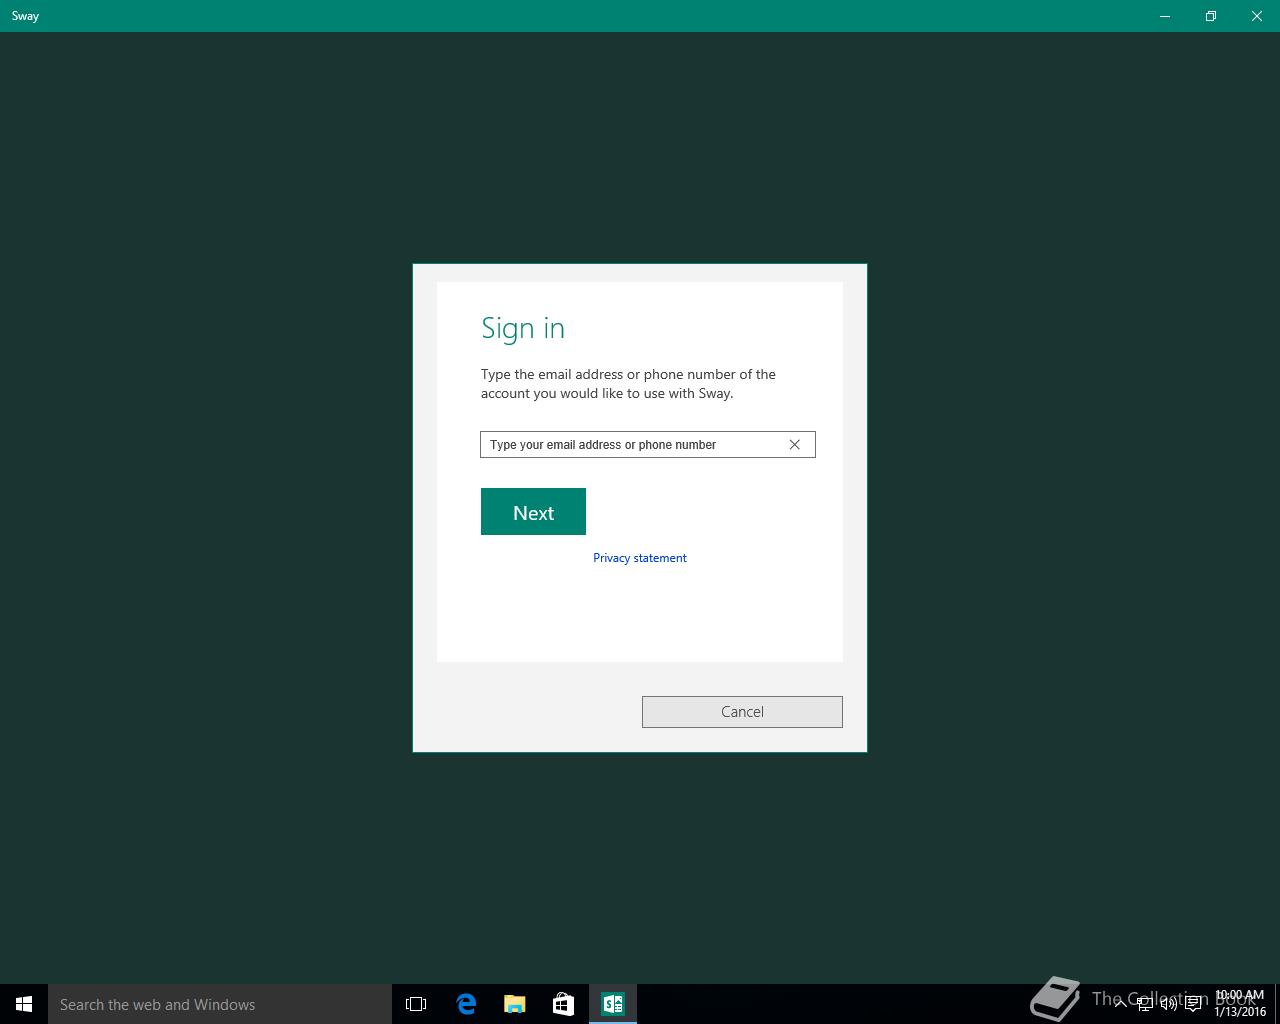Click the Next button

pos(533,512)
